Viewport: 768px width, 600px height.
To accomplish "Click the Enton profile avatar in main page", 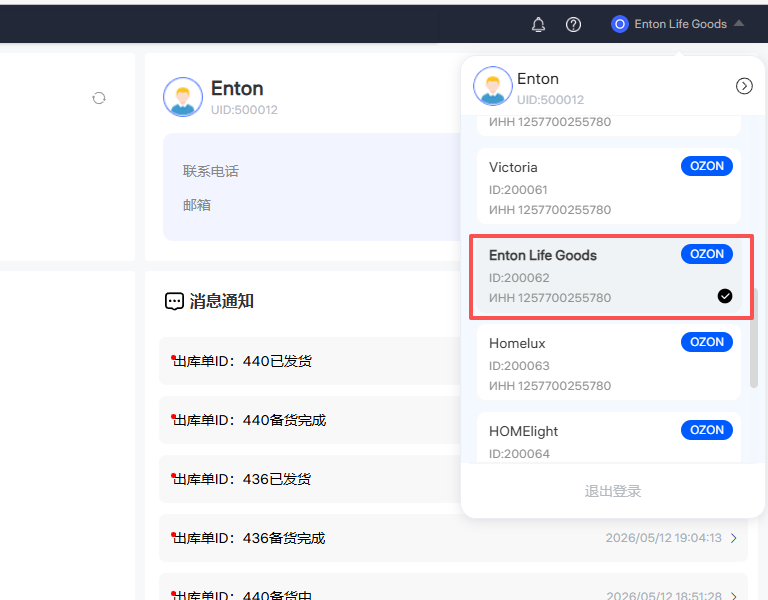I will tap(183, 96).
